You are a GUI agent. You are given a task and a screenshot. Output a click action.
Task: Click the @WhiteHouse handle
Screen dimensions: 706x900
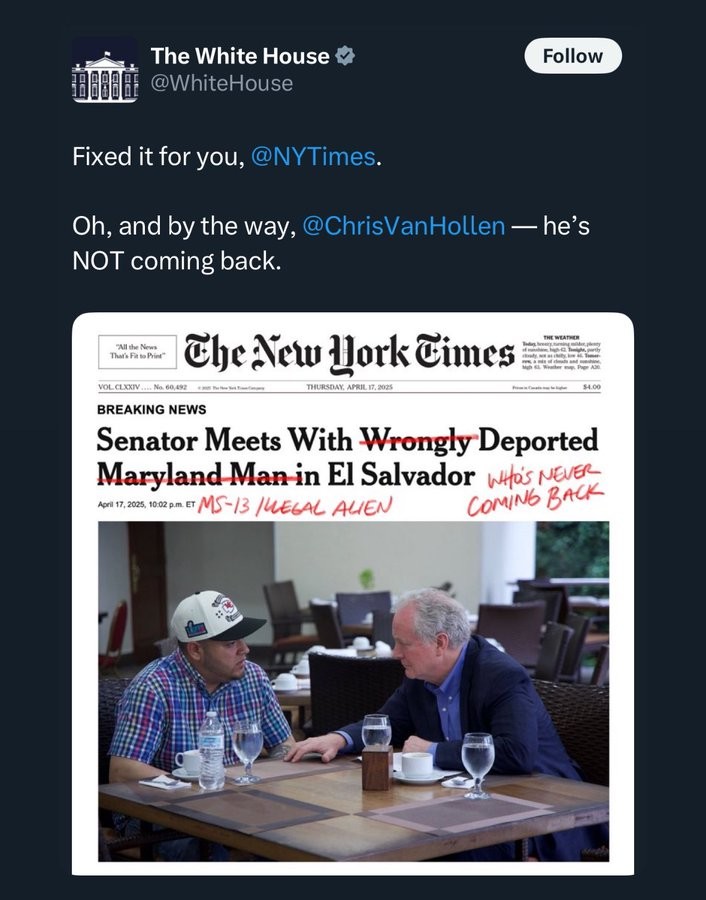[222, 83]
